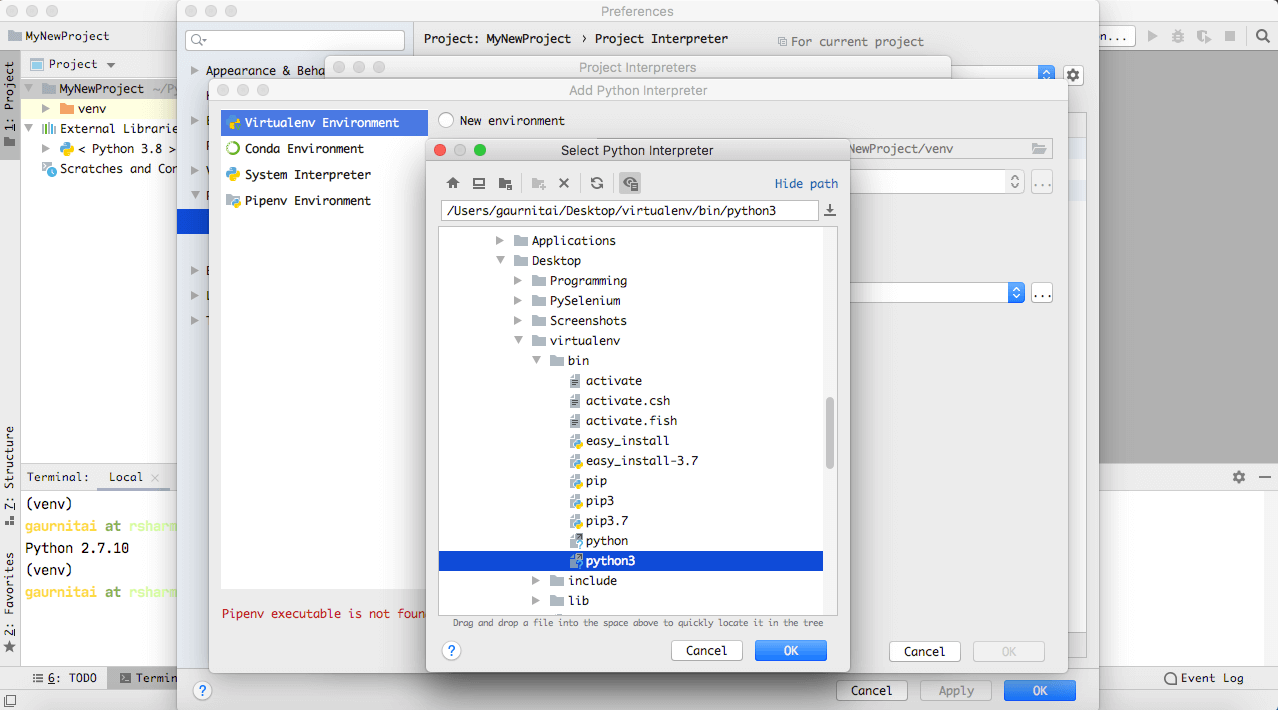Viewport: 1278px width, 710px height.
Task: Click gear icon in Preferences interpreter row
Action: (x=1073, y=75)
